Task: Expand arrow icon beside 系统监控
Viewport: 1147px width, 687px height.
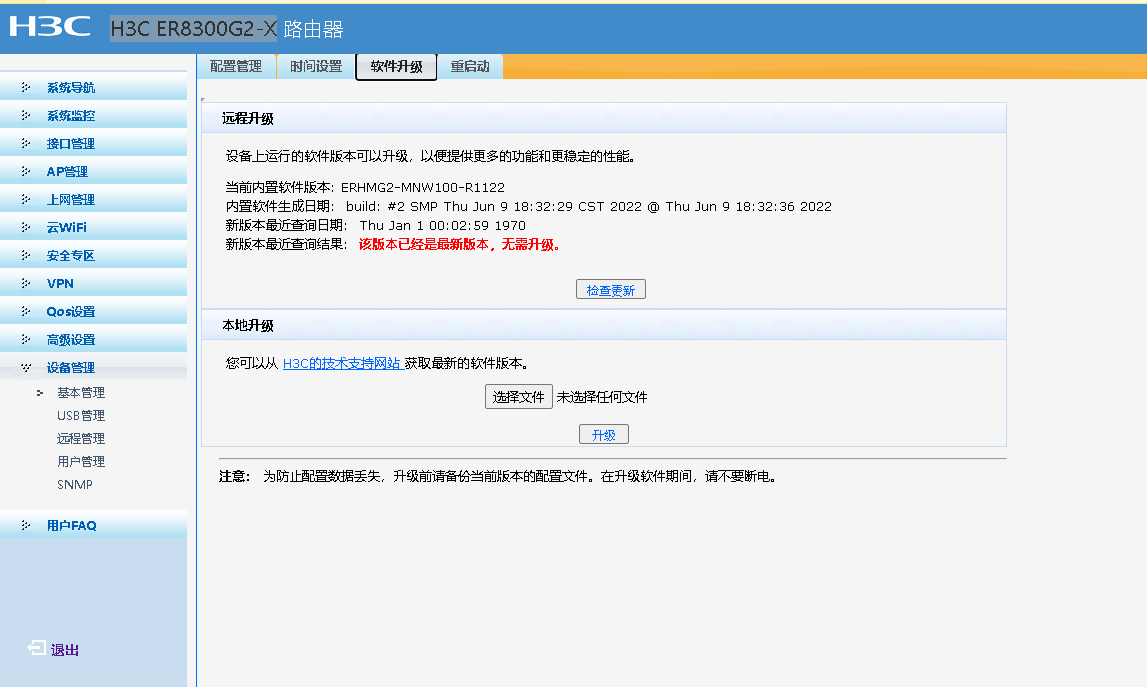Action: click(26, 115)
